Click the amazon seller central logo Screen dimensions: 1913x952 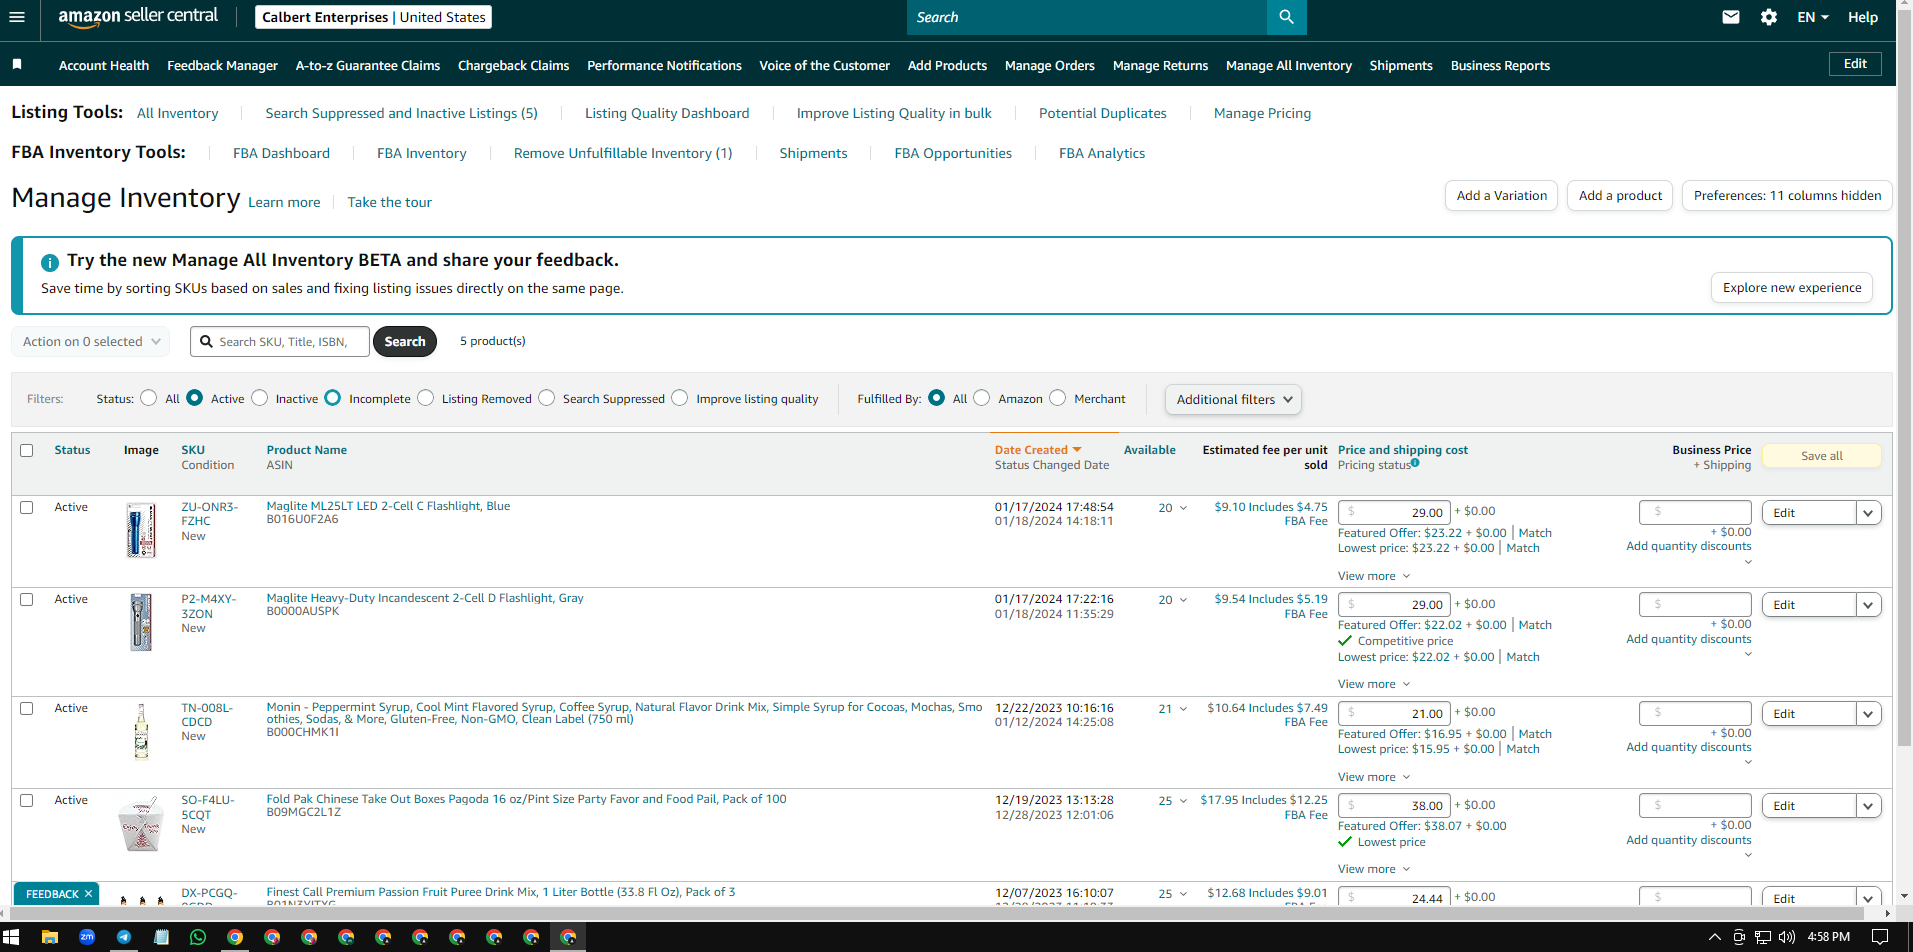[x=138, y=17]
